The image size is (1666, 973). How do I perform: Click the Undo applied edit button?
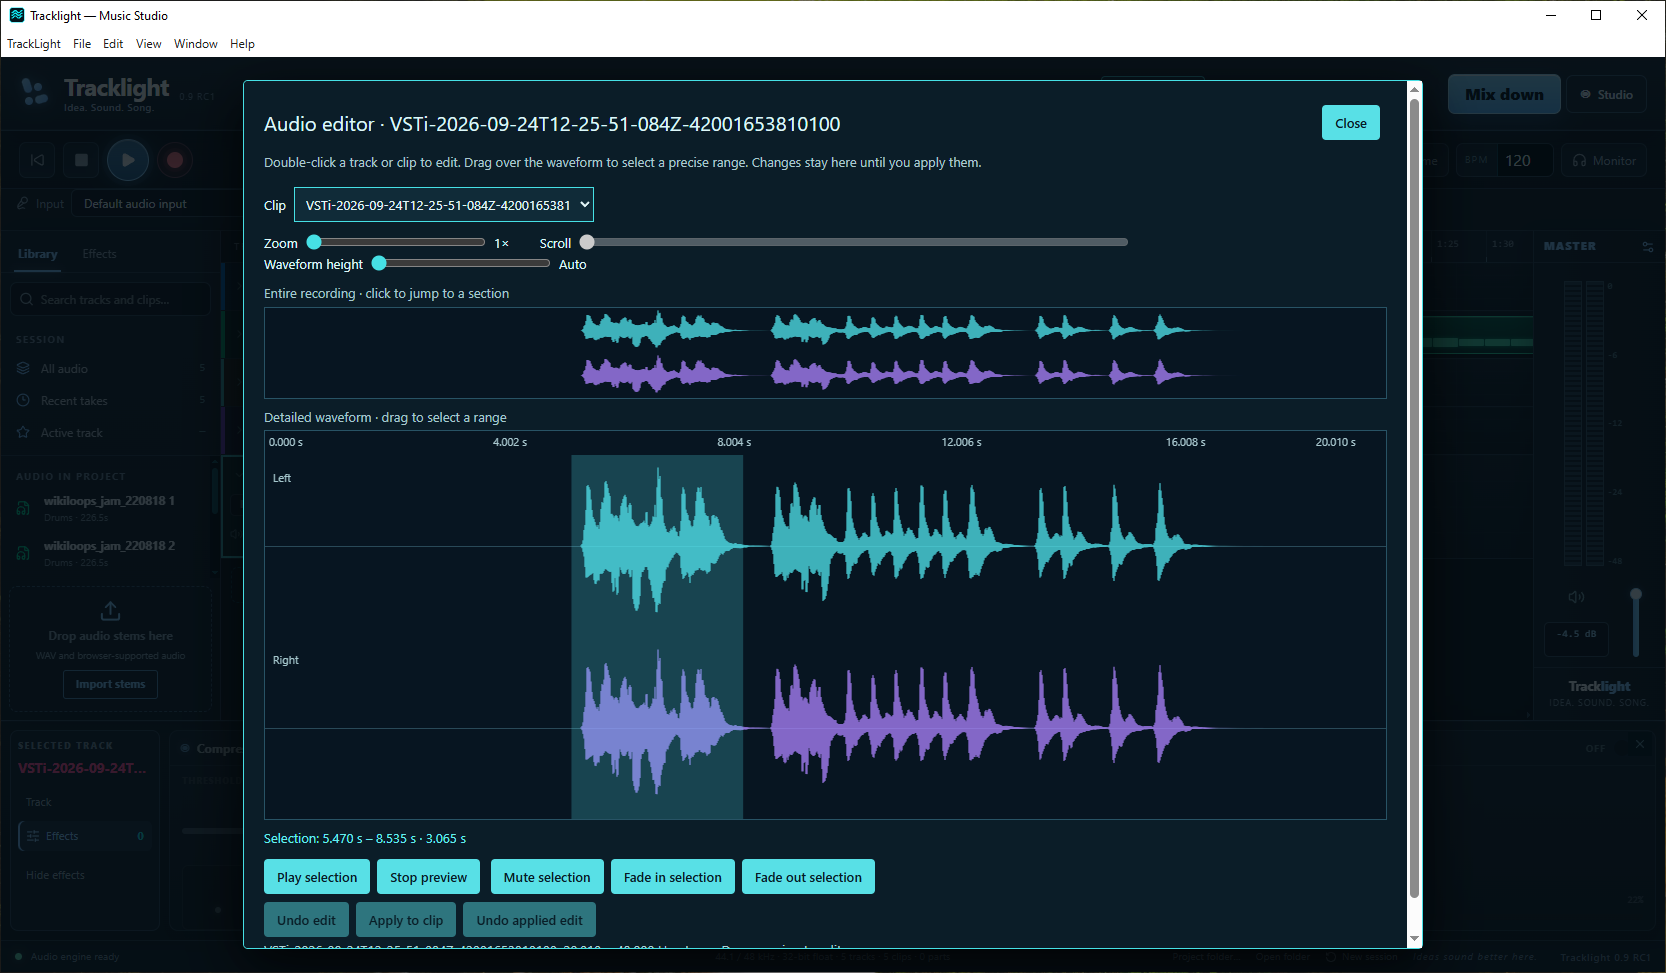click(x=529, y=920)
